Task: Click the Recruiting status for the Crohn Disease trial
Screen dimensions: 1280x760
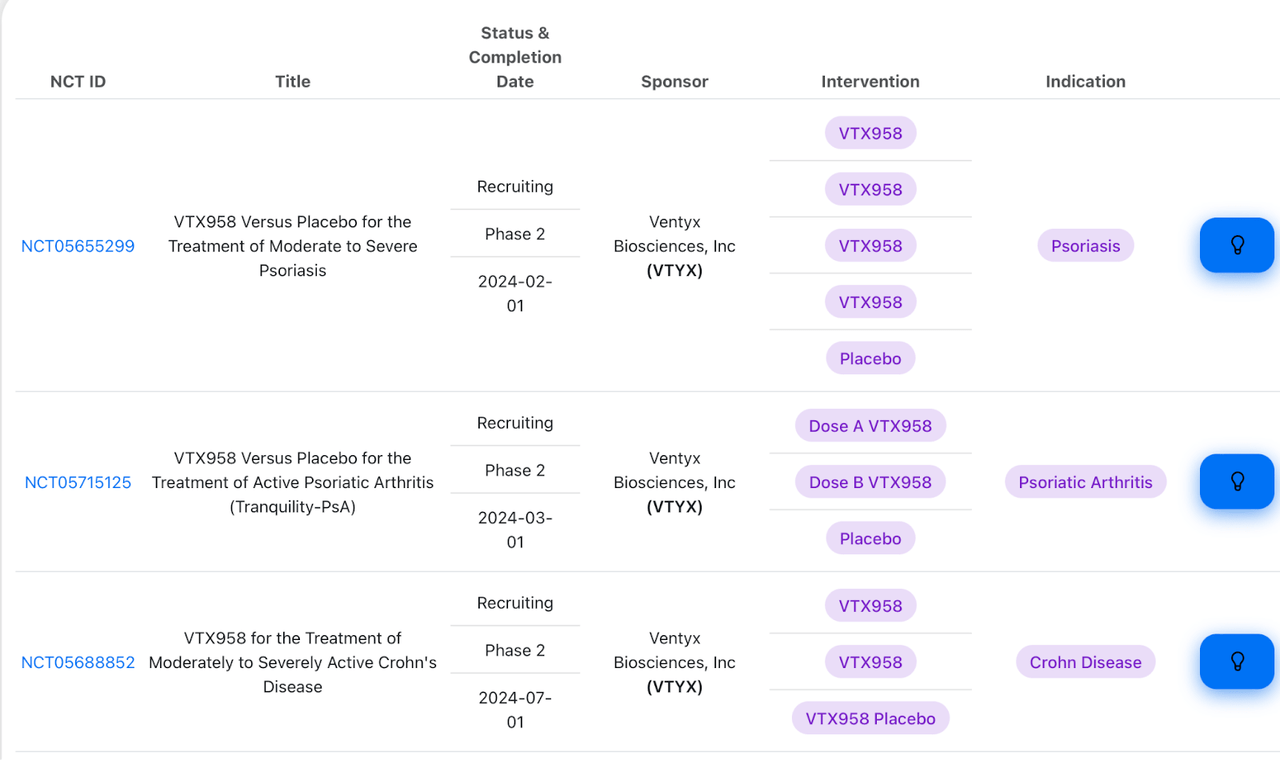Action: click(515, 602)
